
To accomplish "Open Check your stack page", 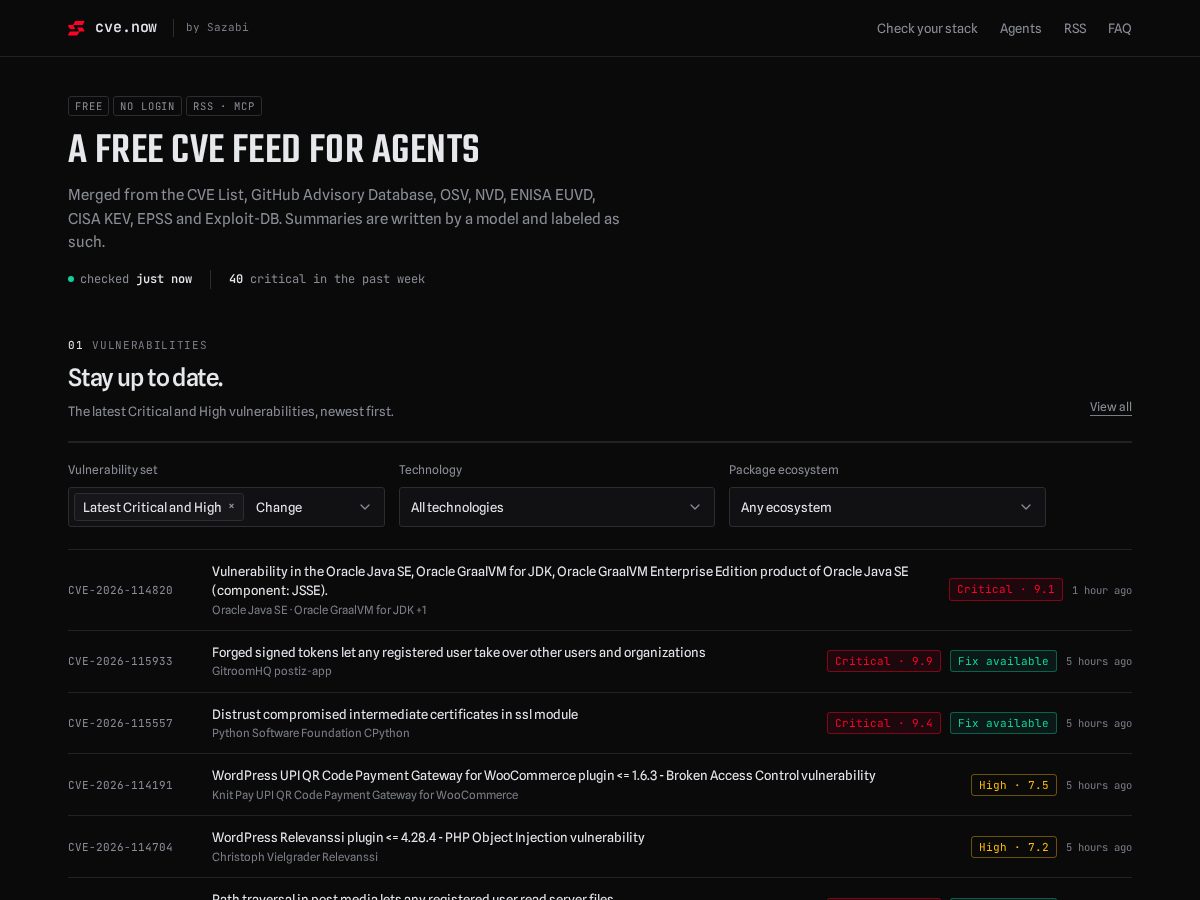I will tap(927, 28).
